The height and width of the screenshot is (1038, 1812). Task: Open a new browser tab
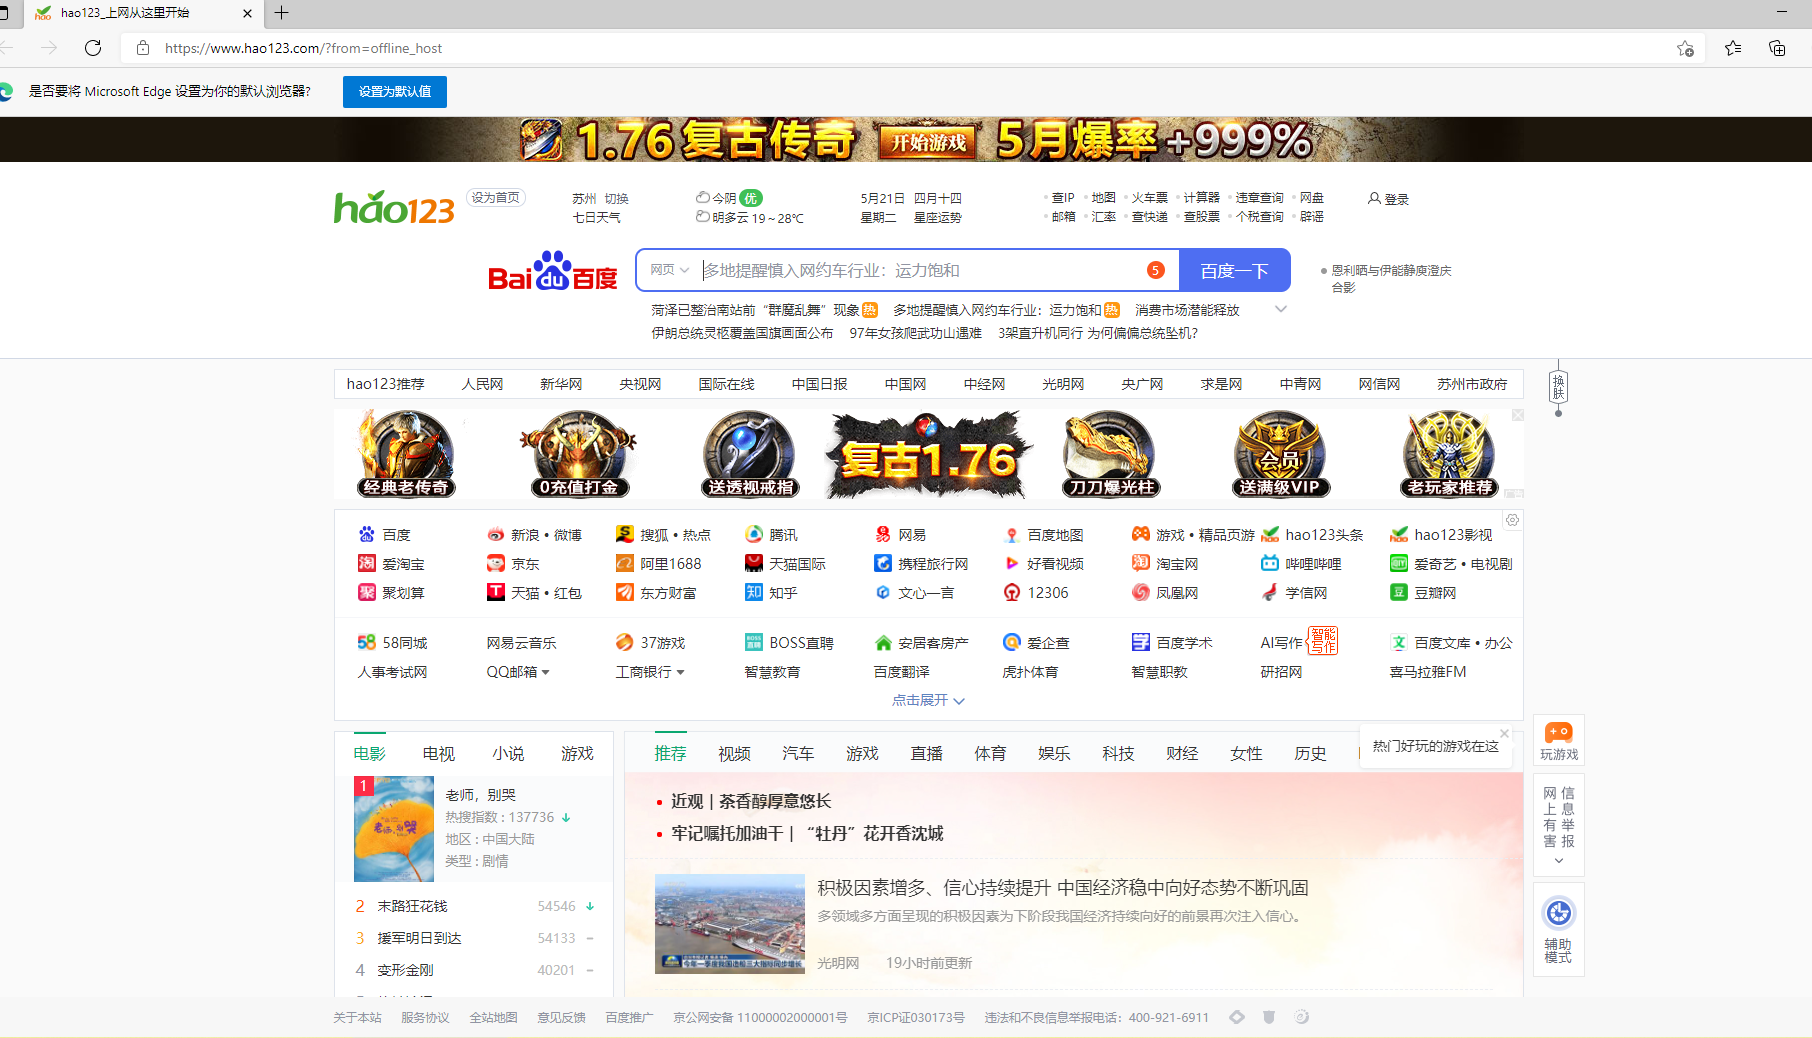point(281,13)
